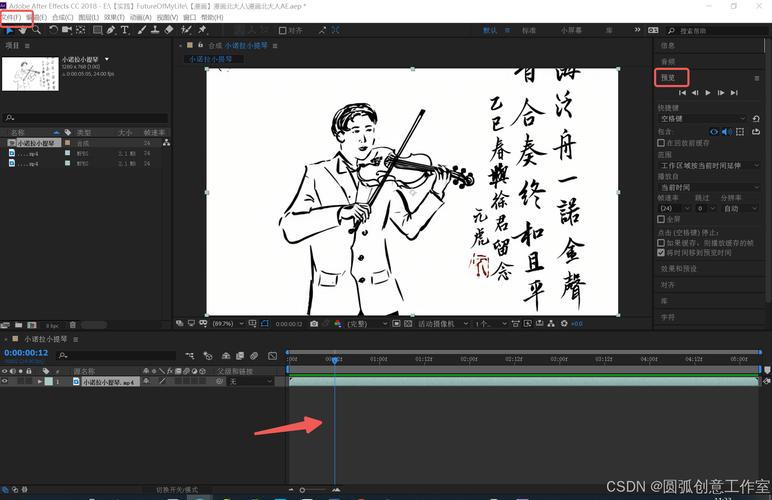Viewport: 772px width, 500px height.
Task: Open the 文件(F) menu
Action: [x=11, y=17]
